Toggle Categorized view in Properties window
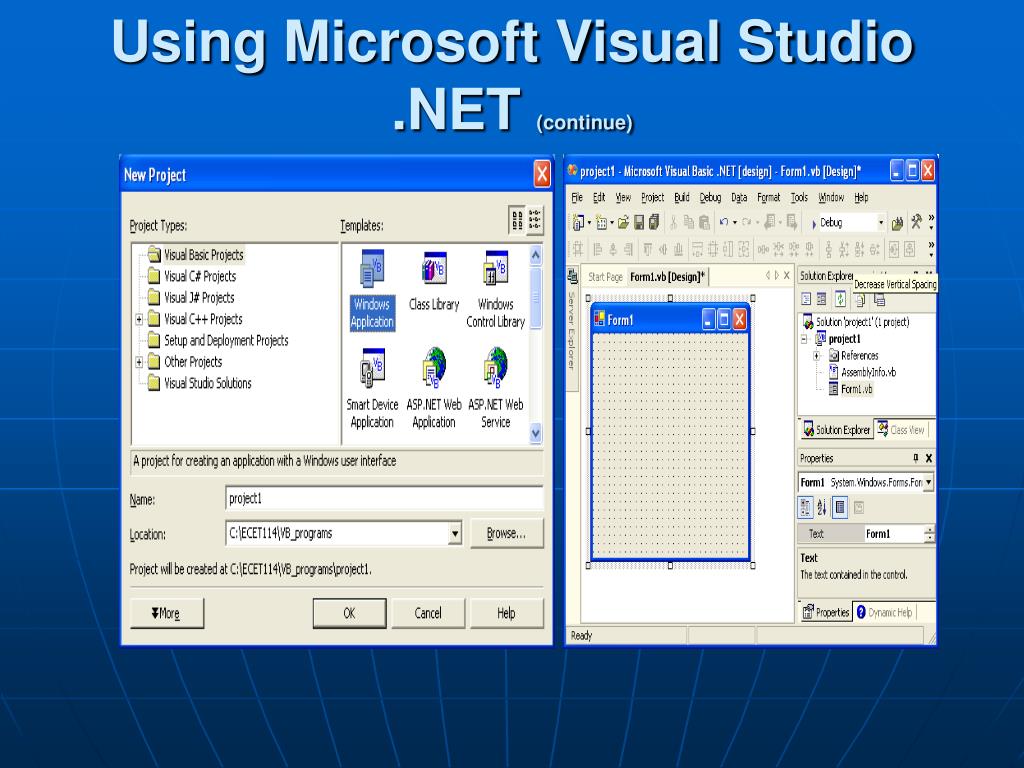Image resolution: width=1024 pixels, height=768 pixels. (x=805, y=507)
